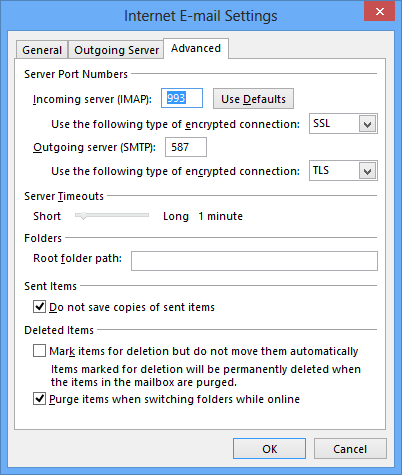Click the dropdown arrow next to TLS

tap(368, 171)
